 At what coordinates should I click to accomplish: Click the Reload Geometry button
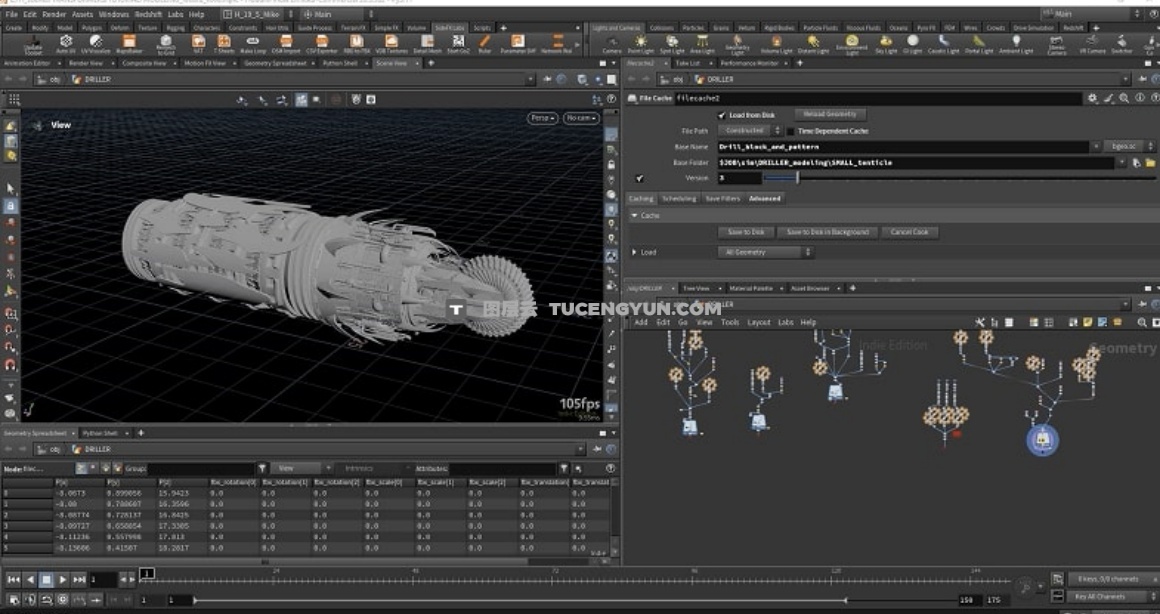pyautogui.click(x=828, y=114)
